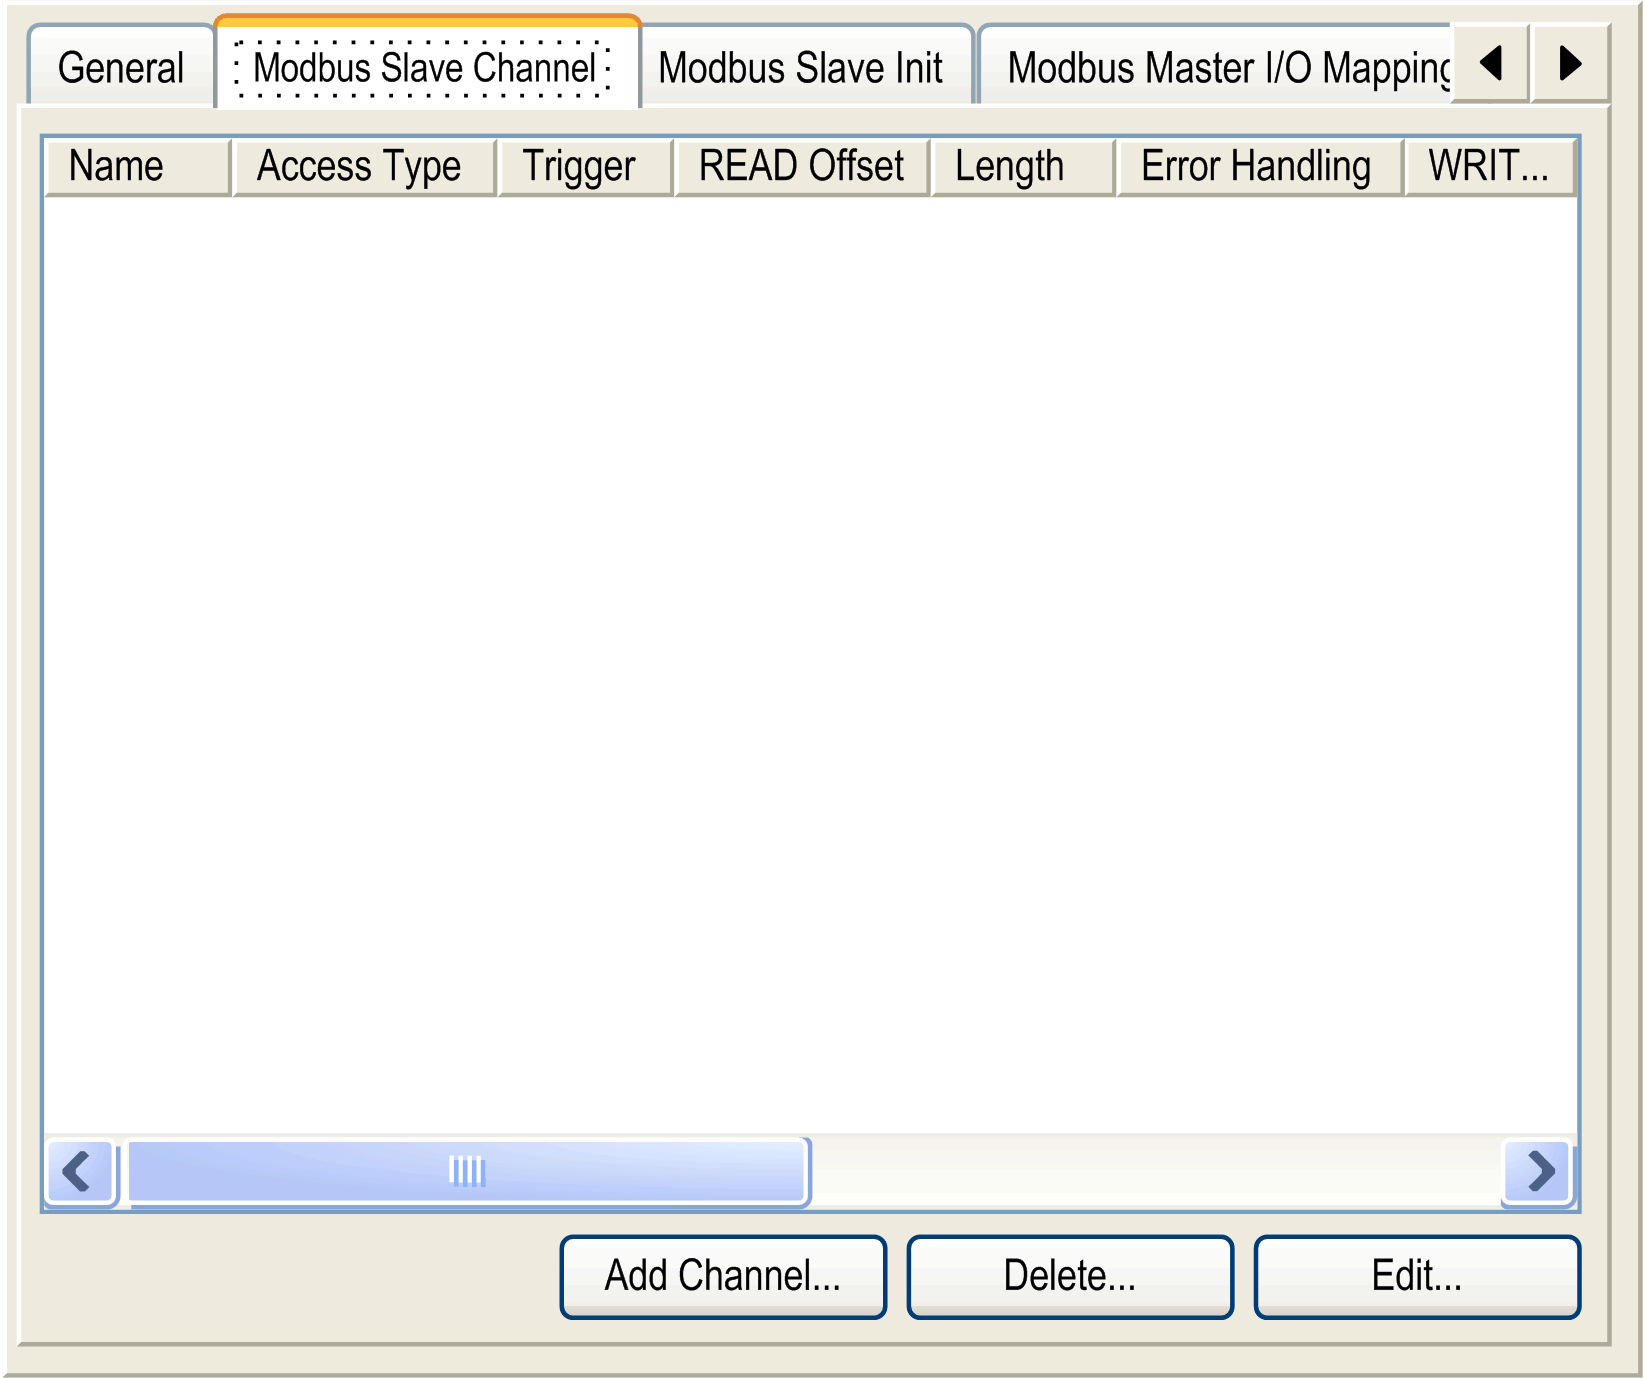Select the truncated WRIT... column header

1488,166
